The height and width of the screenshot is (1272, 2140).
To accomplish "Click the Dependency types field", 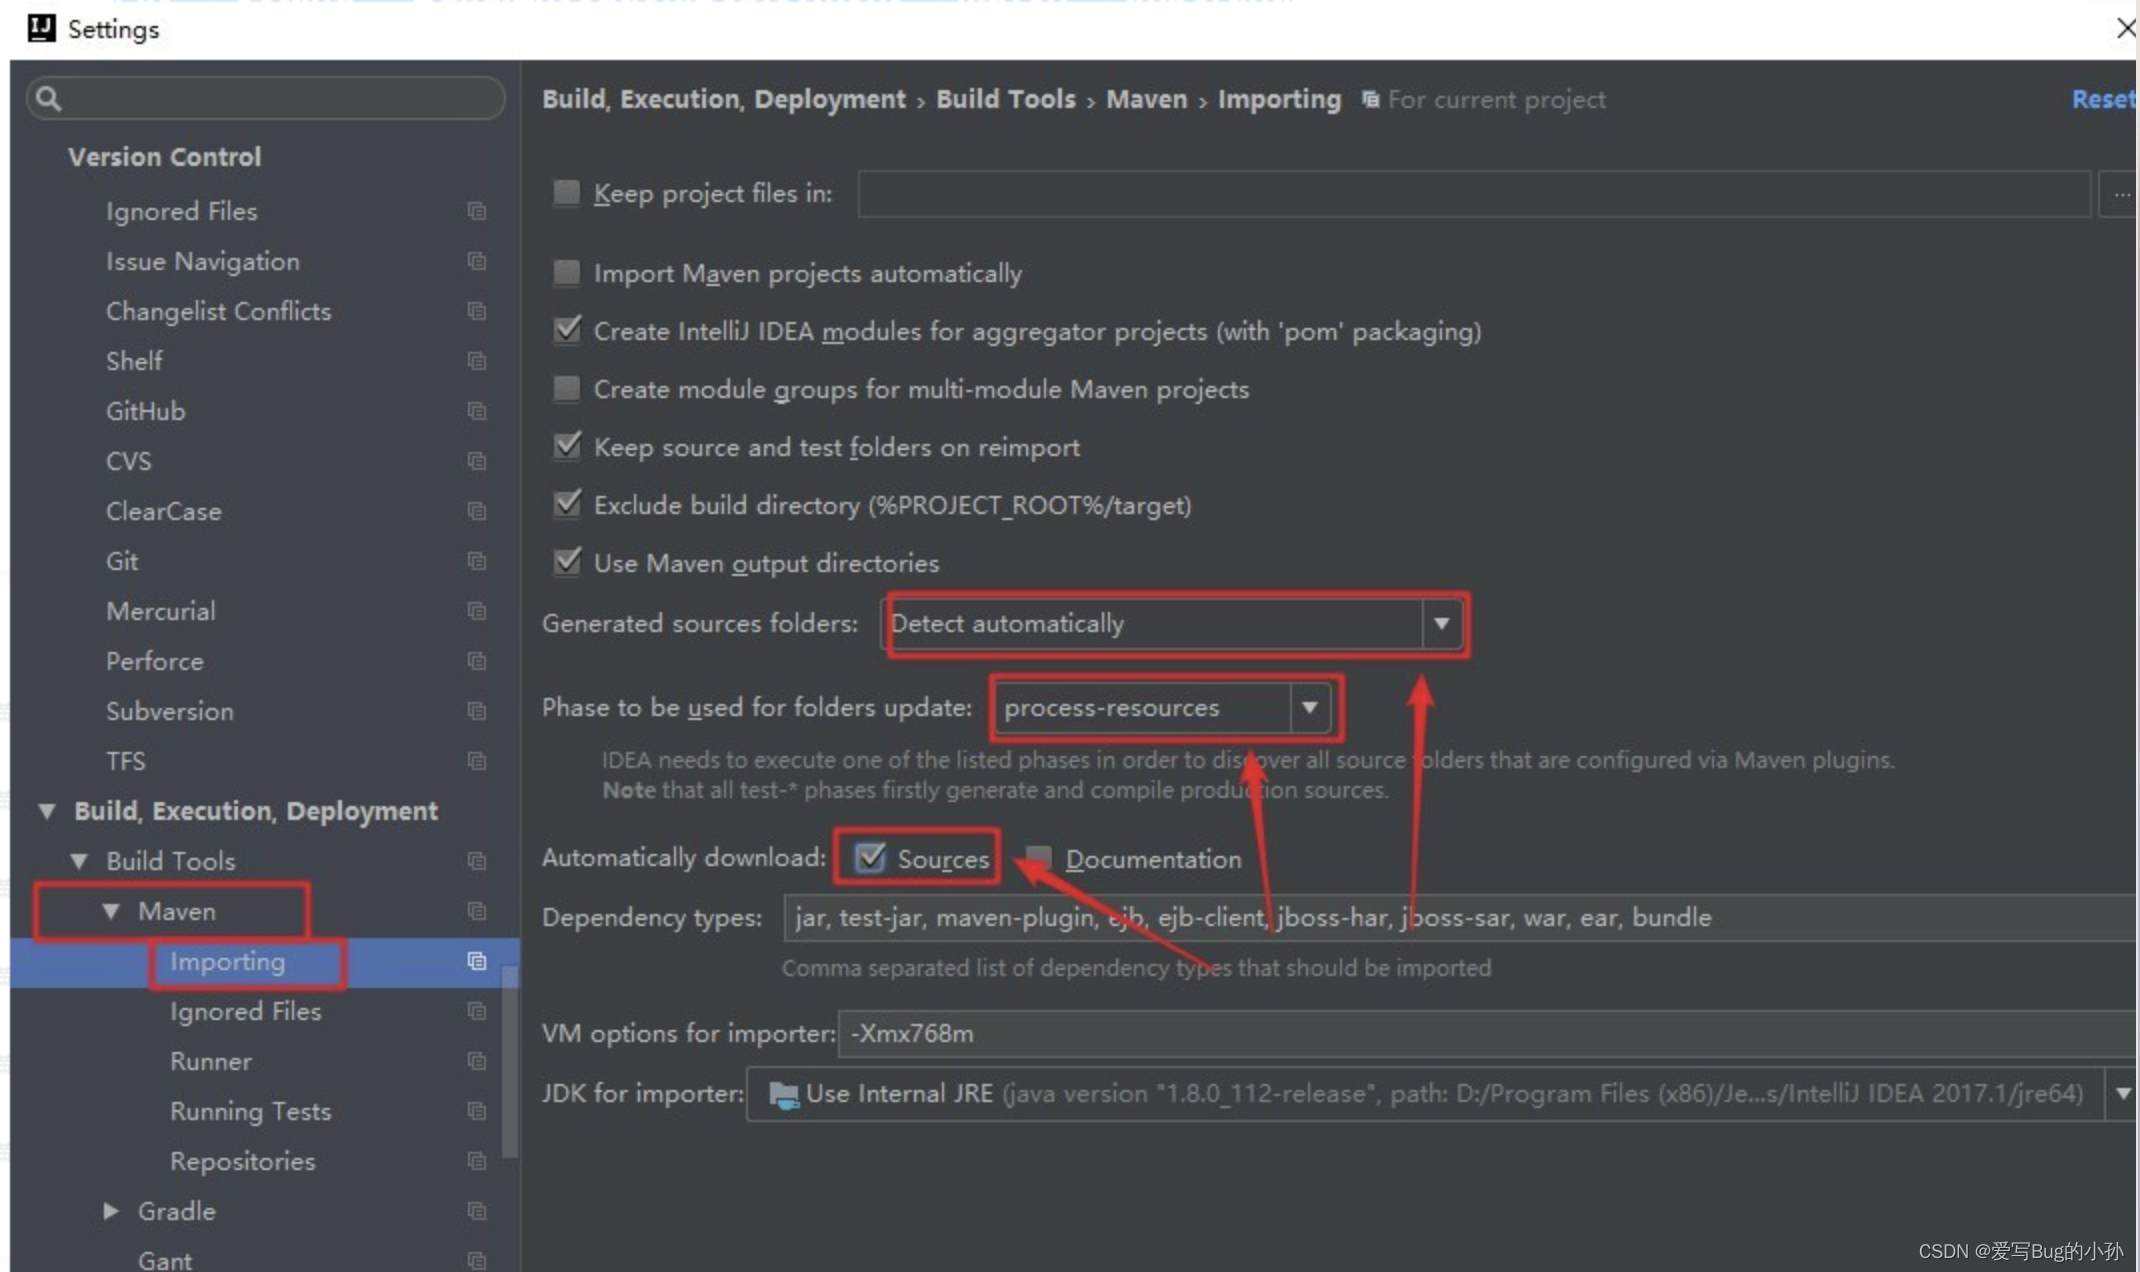I will tap(1460, 917).
